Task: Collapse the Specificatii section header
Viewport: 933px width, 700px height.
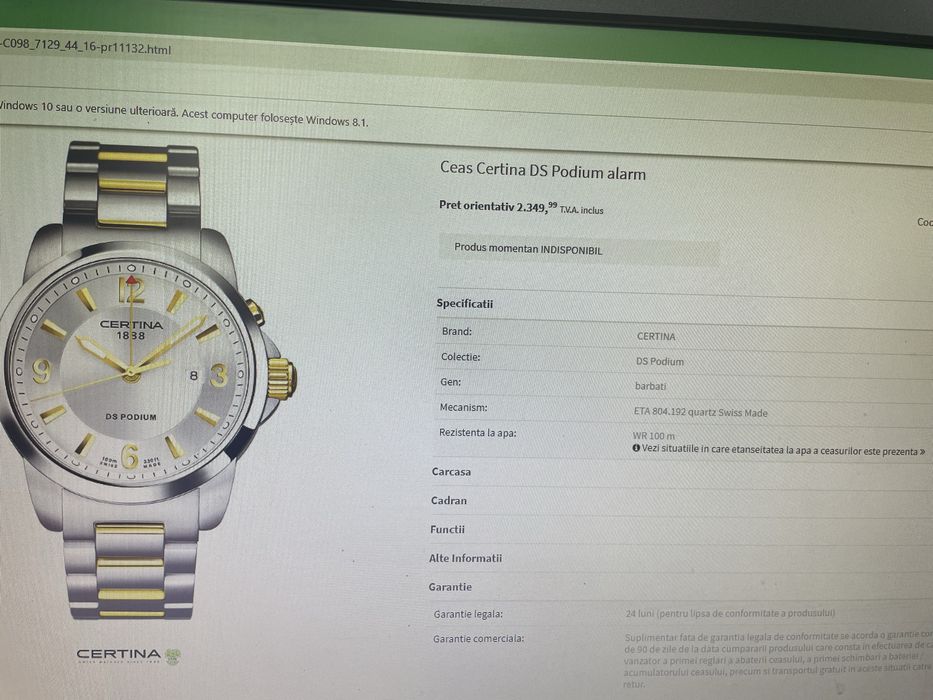Action: coord(465,304)
